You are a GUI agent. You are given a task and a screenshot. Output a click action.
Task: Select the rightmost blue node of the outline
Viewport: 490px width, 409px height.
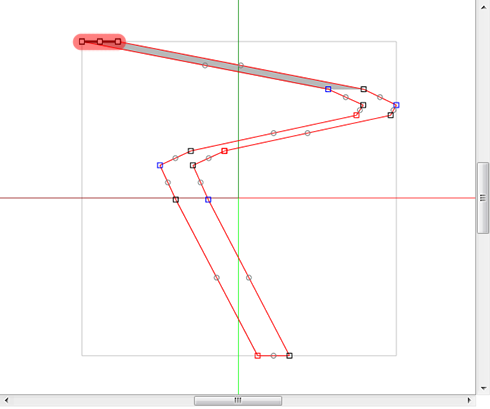[396, 105]
